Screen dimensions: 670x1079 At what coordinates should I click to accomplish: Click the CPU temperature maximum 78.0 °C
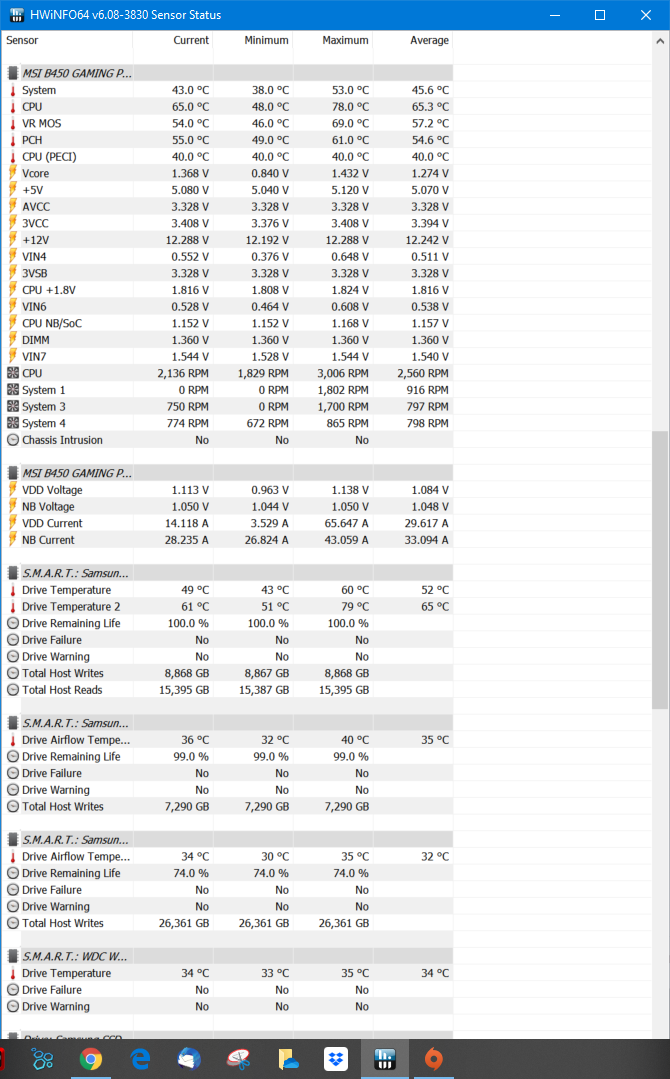point(350,107)
